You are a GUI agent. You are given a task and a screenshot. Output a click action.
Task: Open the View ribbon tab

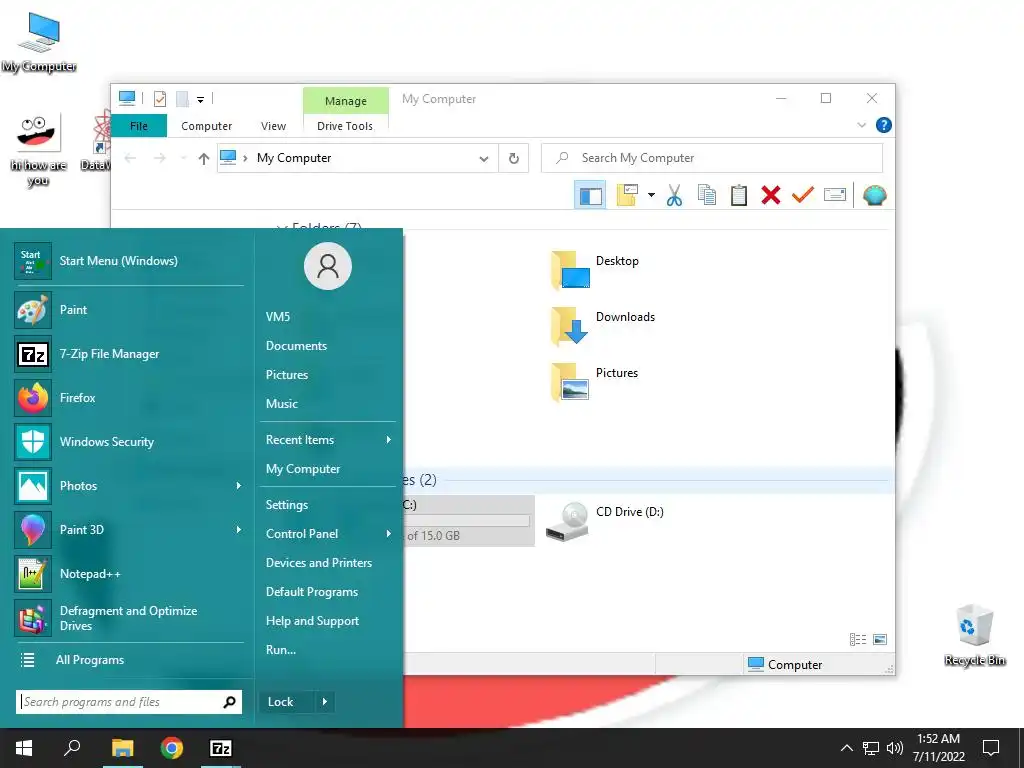(273, 126)
